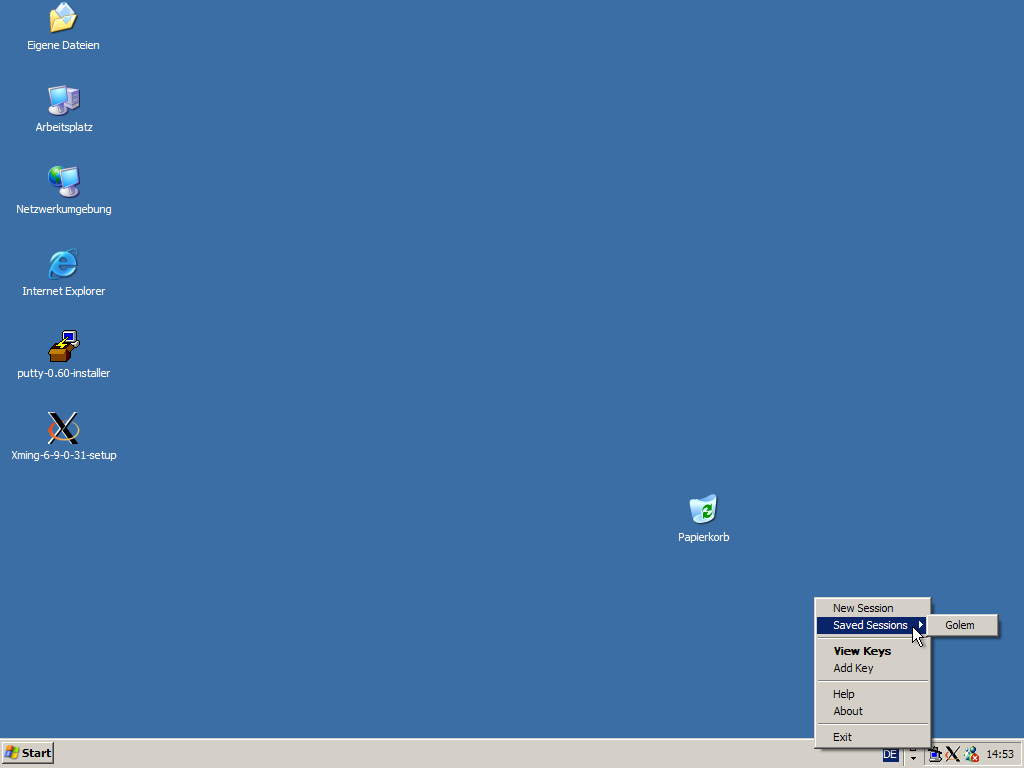1024x768 pixels.
Task: Select the Netzwerkumgebung desktop icon
Action: [x=63, y=182]
